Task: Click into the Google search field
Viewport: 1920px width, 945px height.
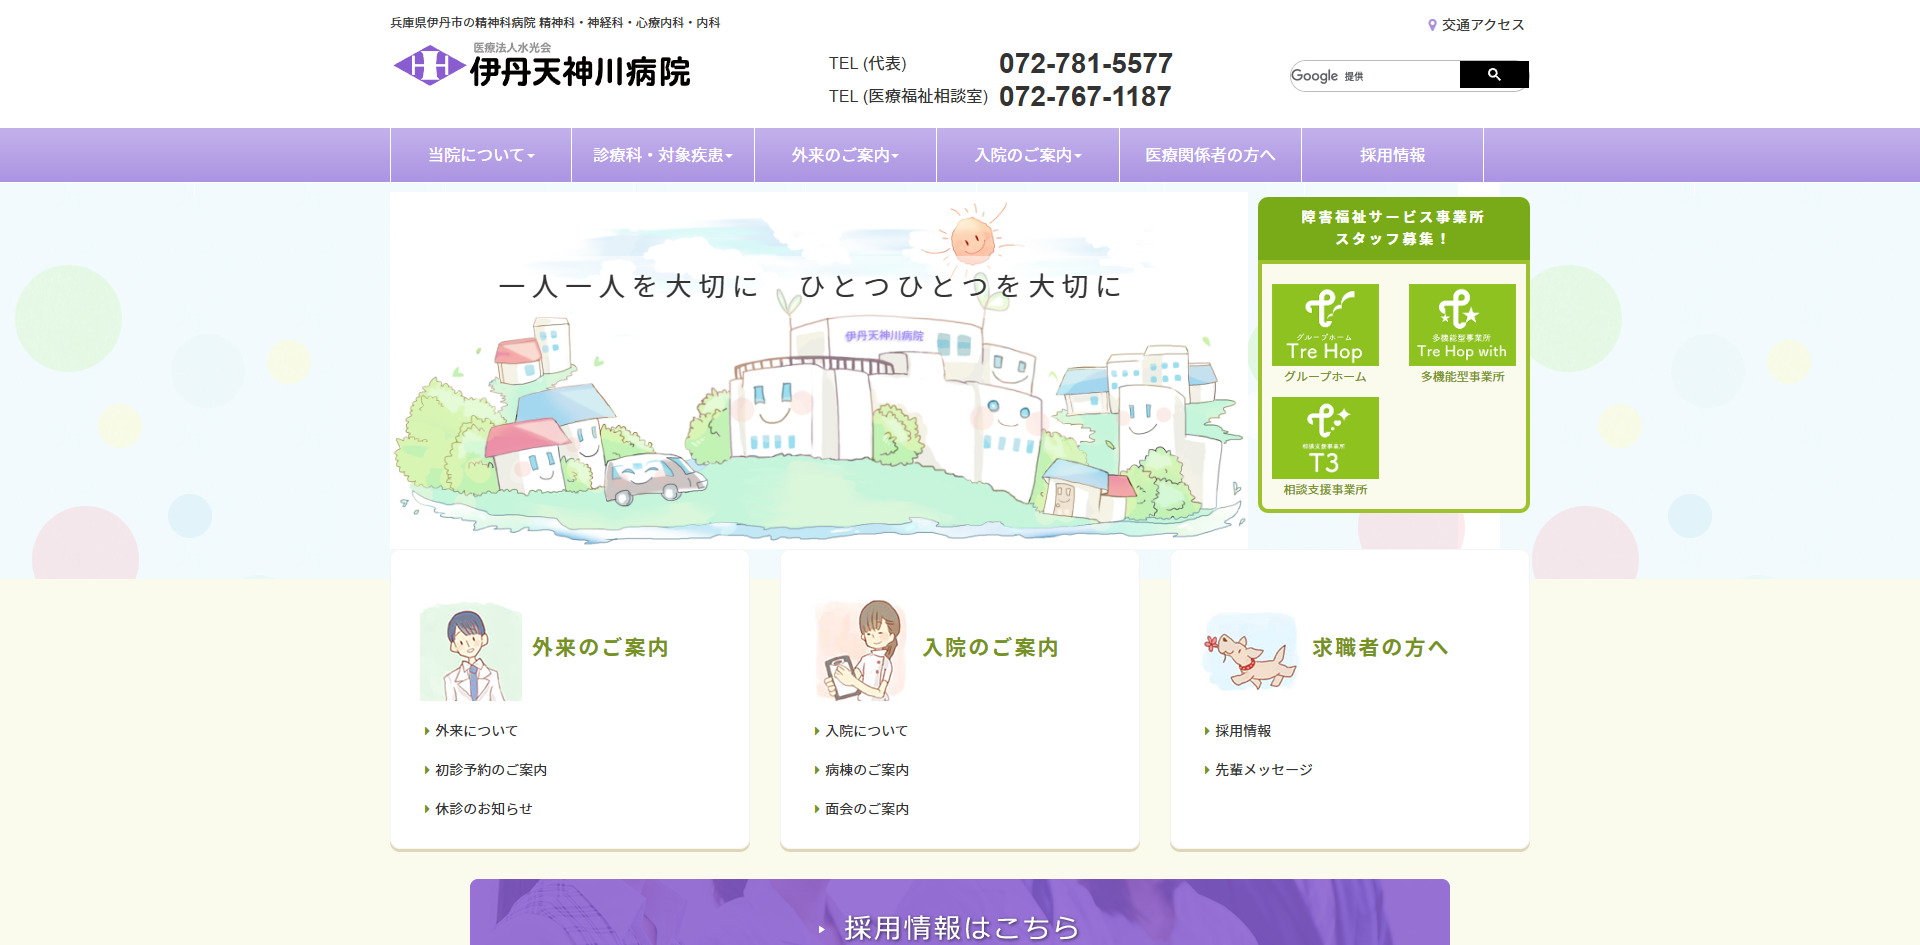Action: tap(1375, 76)
